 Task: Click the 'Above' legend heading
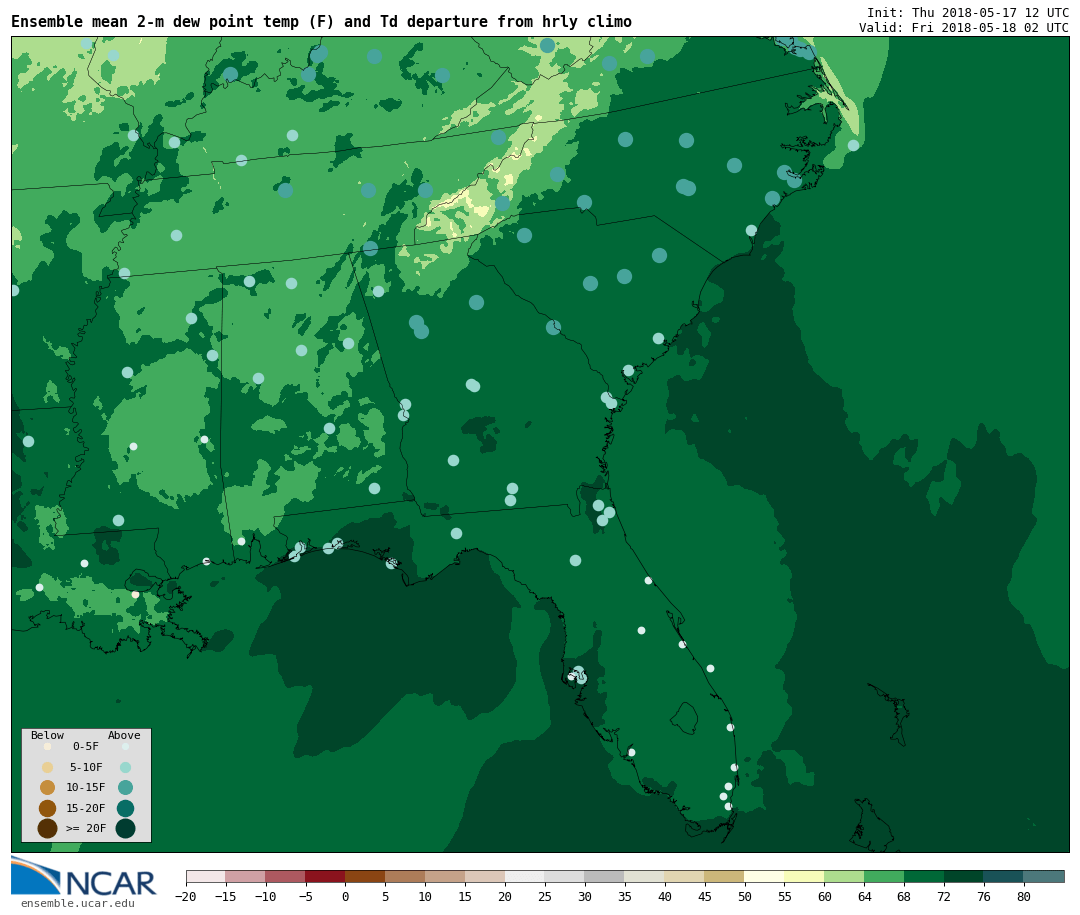pyautogui.click(x=124, y=735)
